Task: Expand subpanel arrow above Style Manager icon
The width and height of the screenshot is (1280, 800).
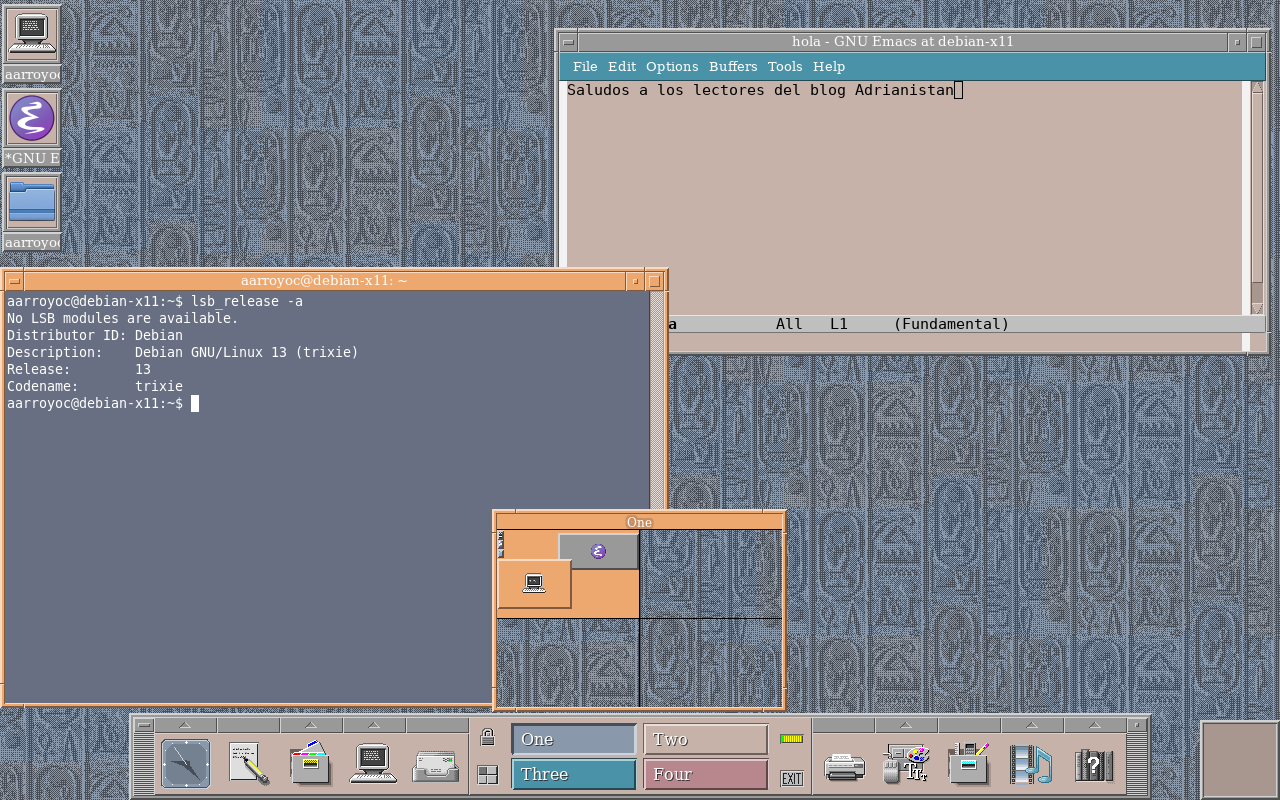Action: coord(906,725)
